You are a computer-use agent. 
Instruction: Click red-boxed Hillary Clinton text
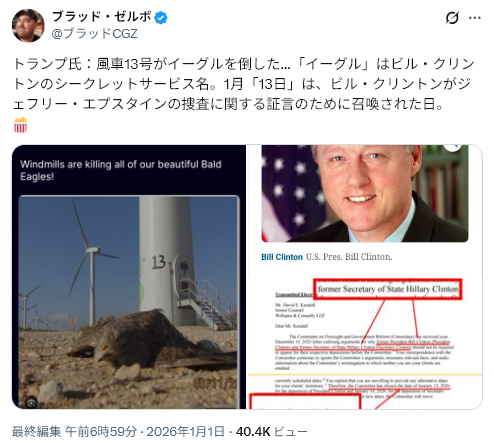[388, 289]
